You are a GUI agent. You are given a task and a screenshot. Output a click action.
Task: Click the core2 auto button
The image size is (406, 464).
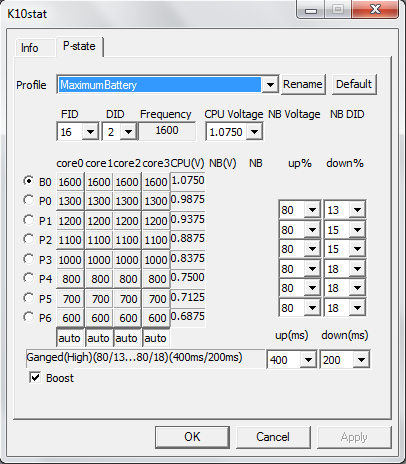(x=127, y=338)
